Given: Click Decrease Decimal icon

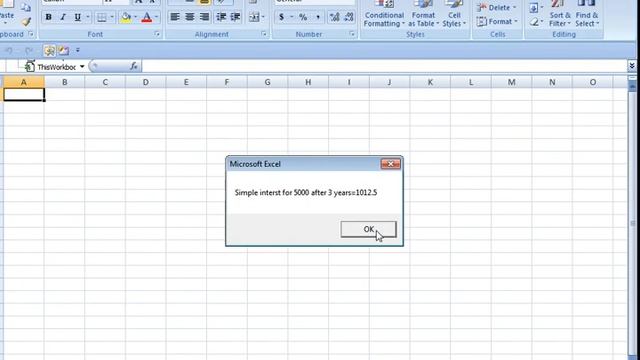Looking at the screenshot, I should (349, 17).
